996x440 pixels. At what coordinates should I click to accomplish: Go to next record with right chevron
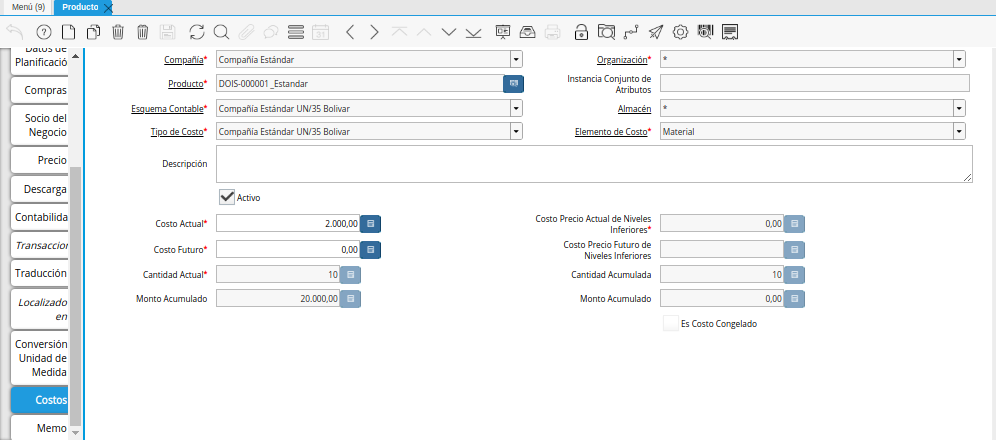[374, 32]
